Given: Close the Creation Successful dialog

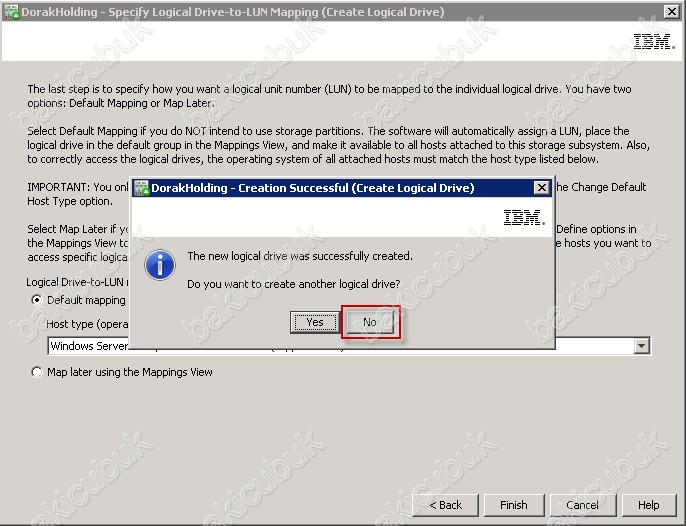Looking at the screenshot, I should 542,188.
